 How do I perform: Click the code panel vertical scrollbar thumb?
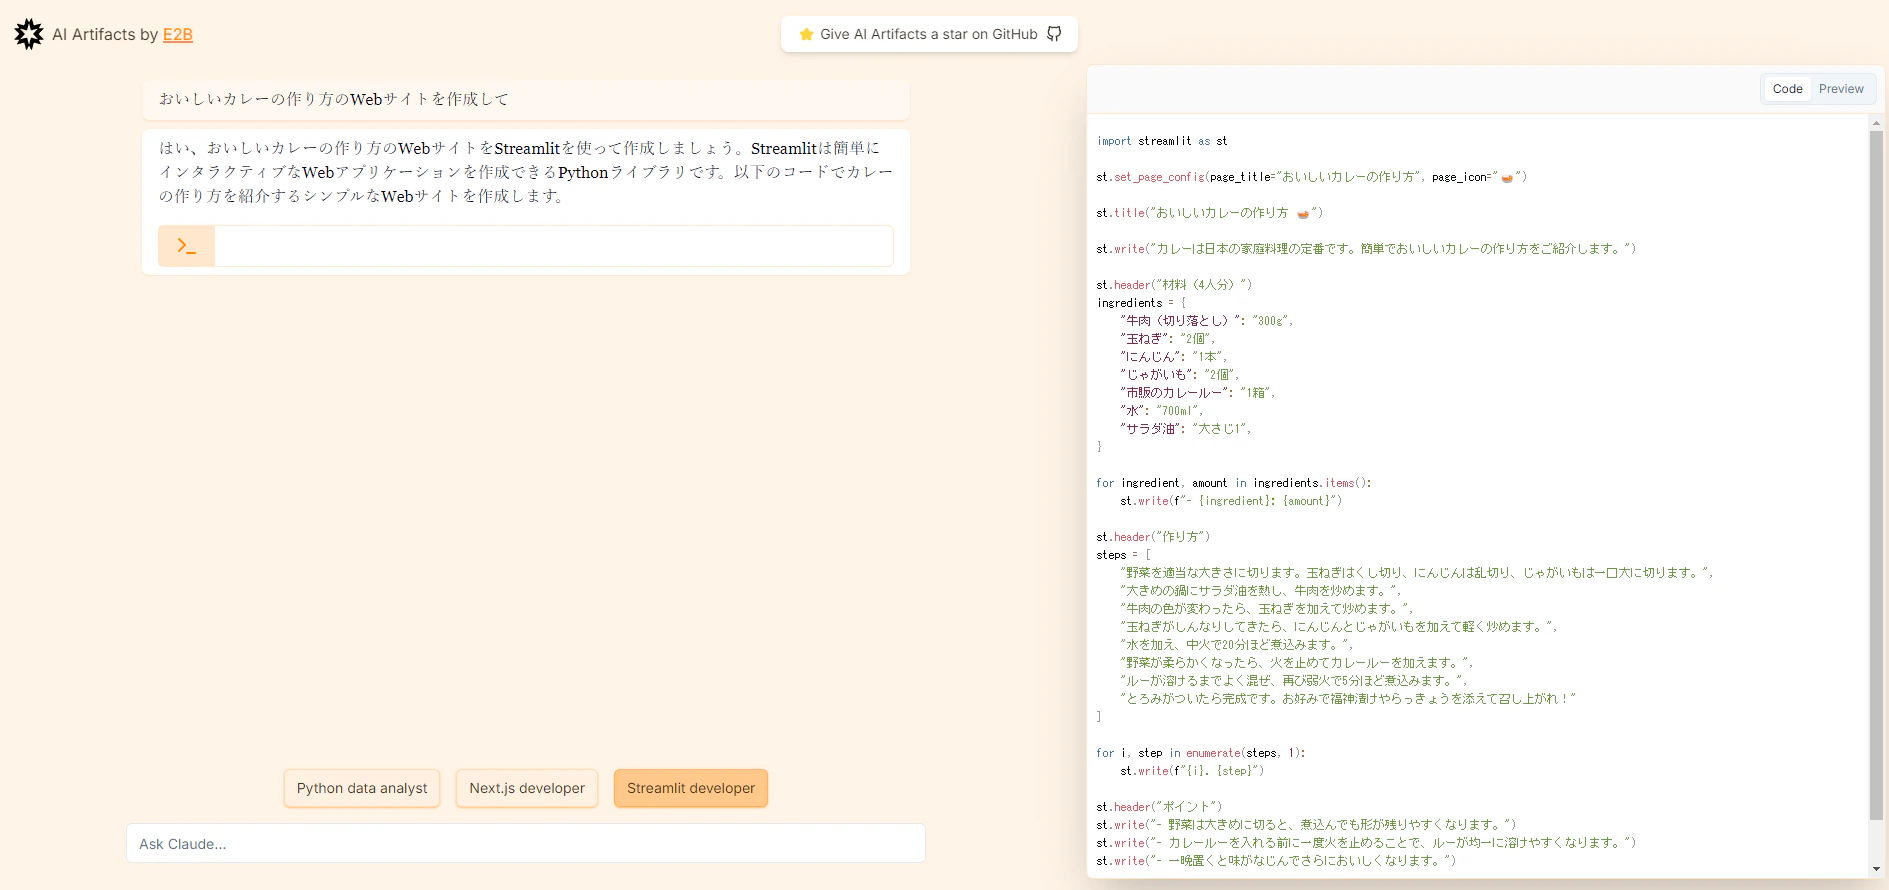(x=1876, y=475)
